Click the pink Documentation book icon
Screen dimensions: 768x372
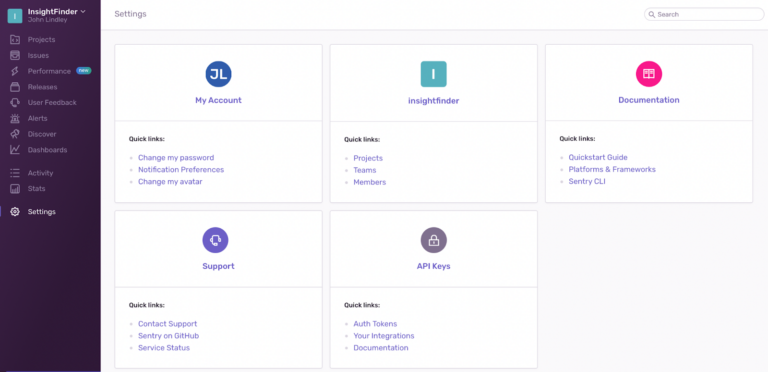[x=649, y=74]
